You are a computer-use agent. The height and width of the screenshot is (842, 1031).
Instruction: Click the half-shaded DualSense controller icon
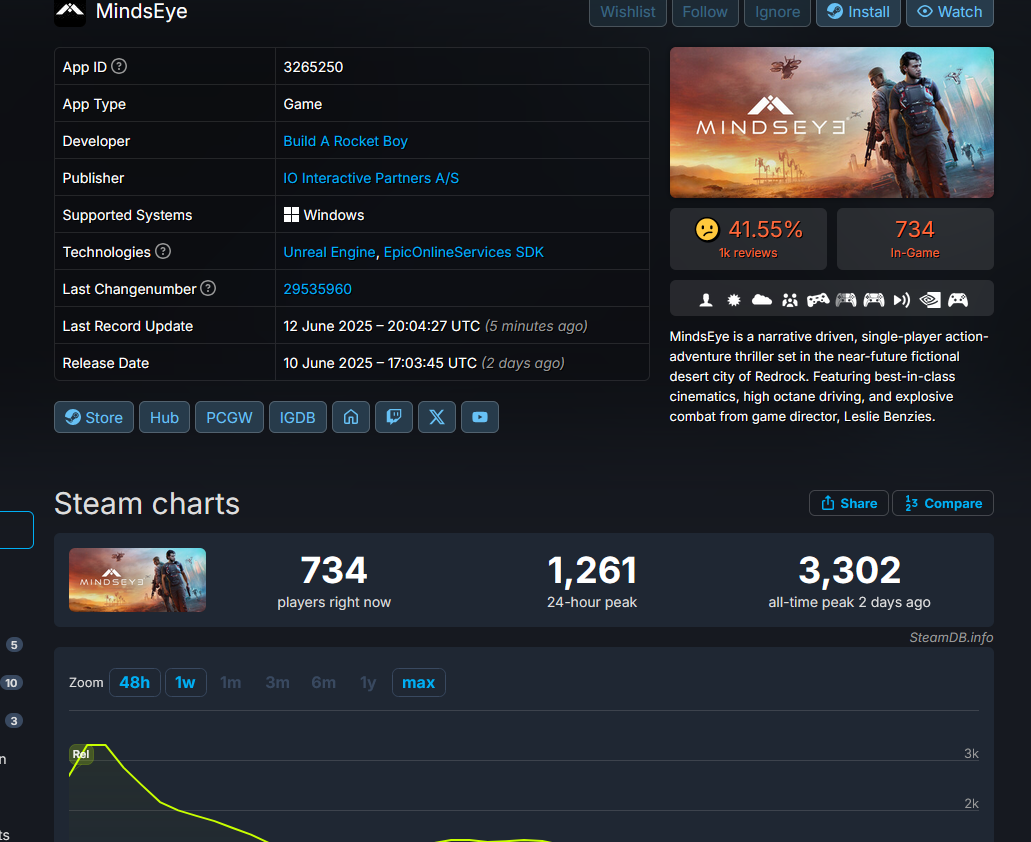point(846,300)
